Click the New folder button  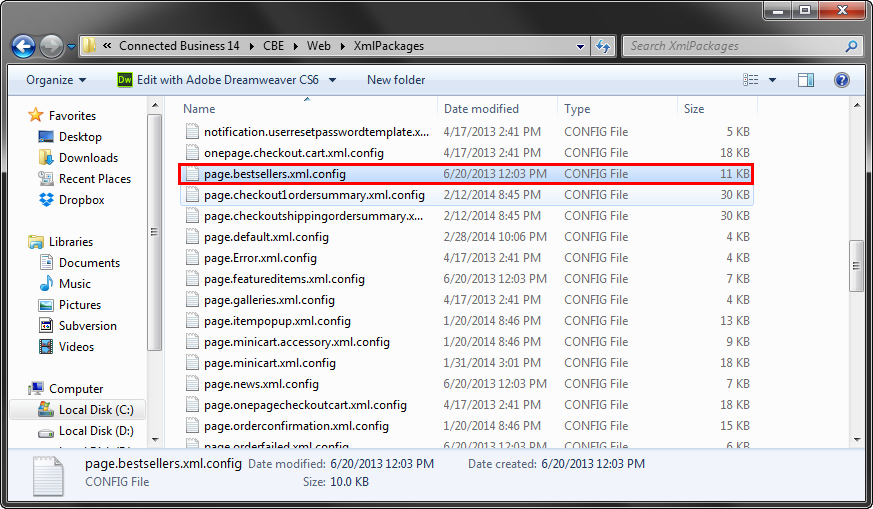pos(395,80)
